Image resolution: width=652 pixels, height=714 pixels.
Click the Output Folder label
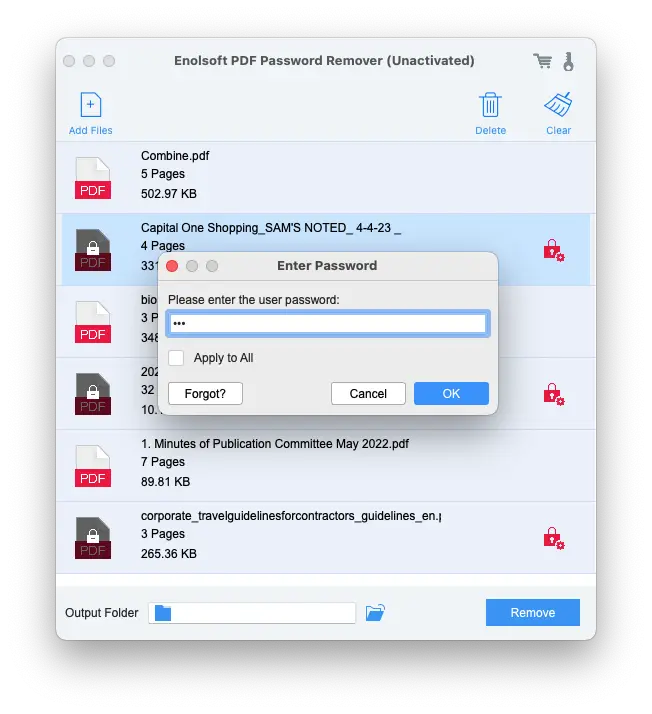tap(102, 613)
